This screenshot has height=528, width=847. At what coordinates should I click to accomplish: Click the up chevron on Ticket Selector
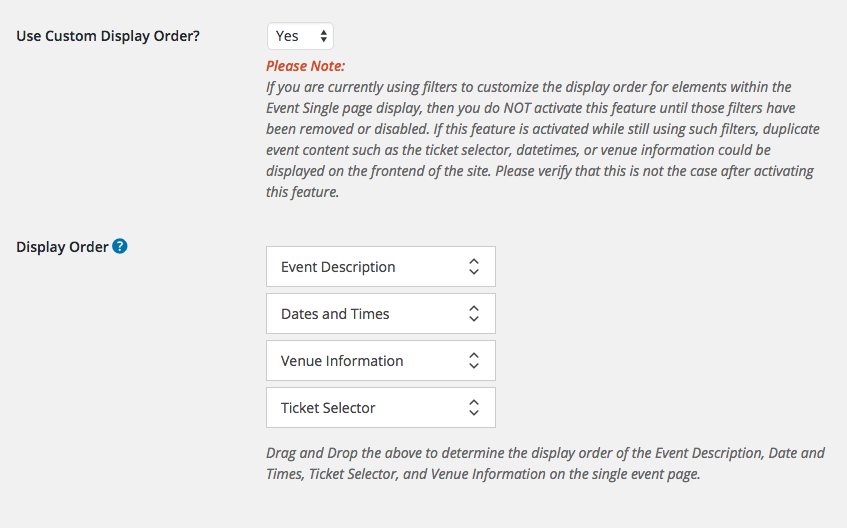(474, 403)
